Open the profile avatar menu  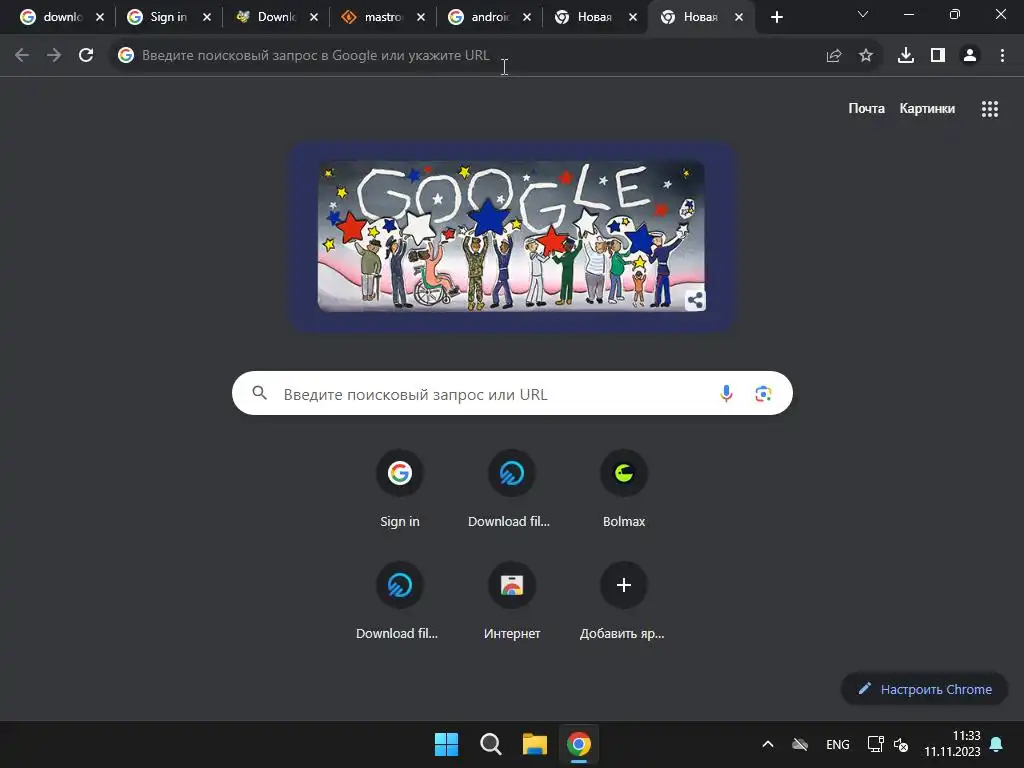click(x=970, y=56)
